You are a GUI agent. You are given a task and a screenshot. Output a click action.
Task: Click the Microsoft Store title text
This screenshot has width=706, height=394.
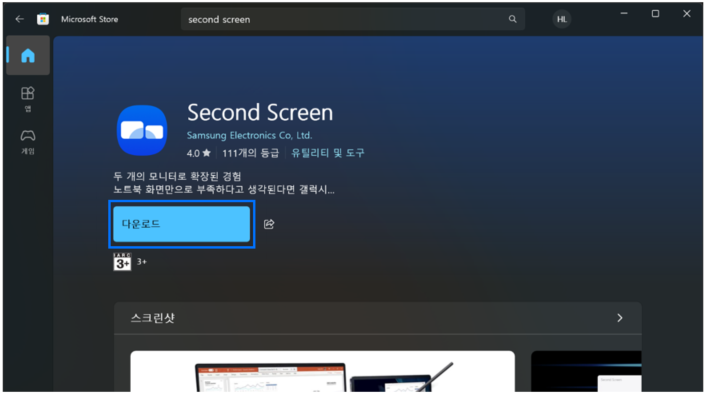point(90,19)
